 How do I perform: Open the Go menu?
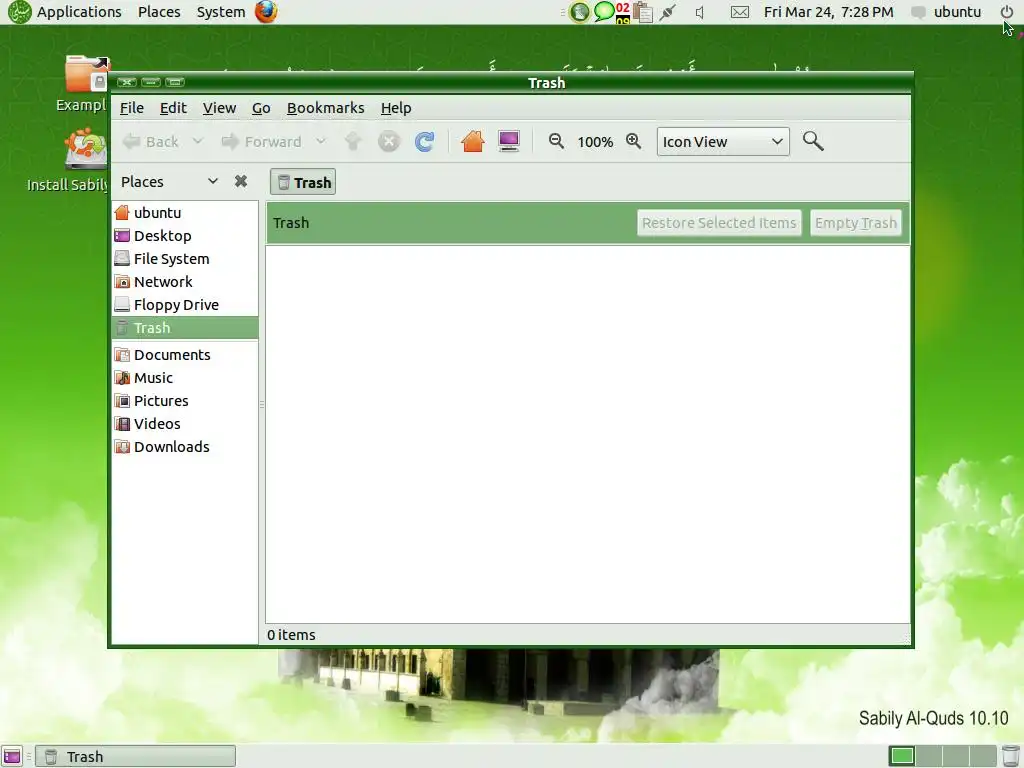click(261, 108)
